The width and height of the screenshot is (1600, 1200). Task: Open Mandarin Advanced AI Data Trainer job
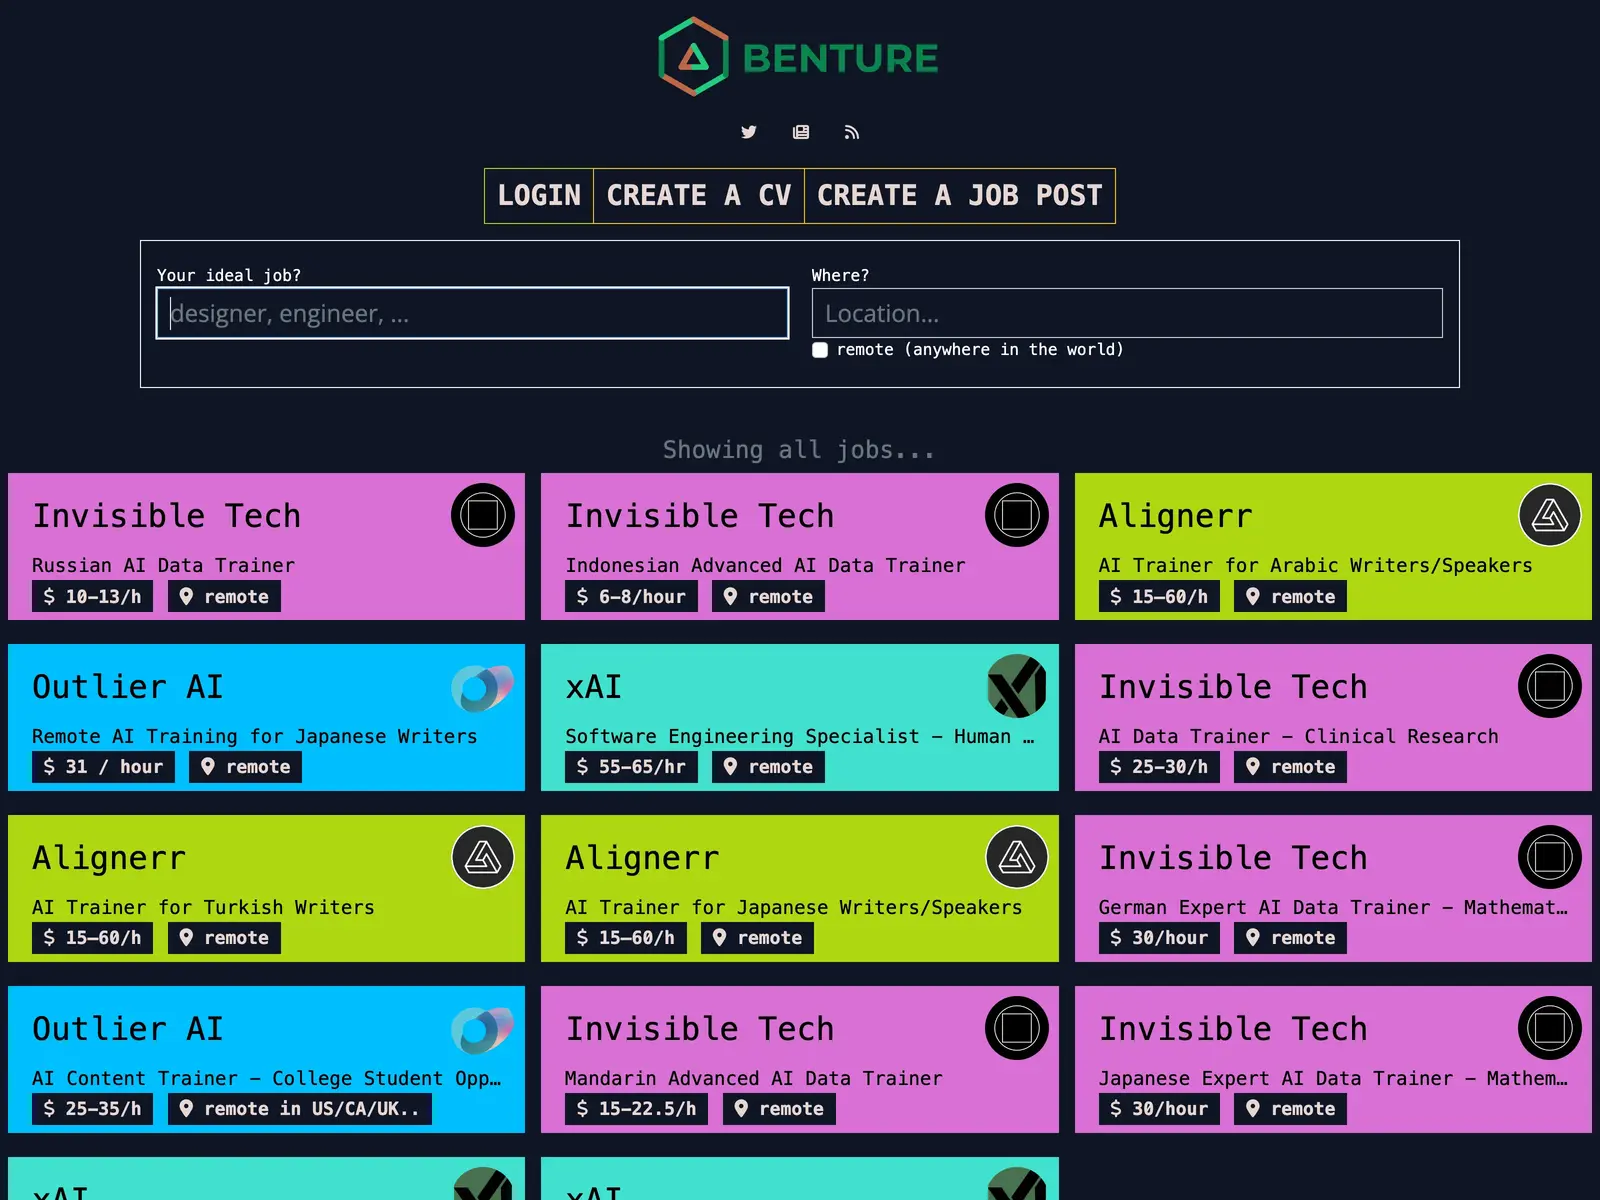(x=753, y=1078)
